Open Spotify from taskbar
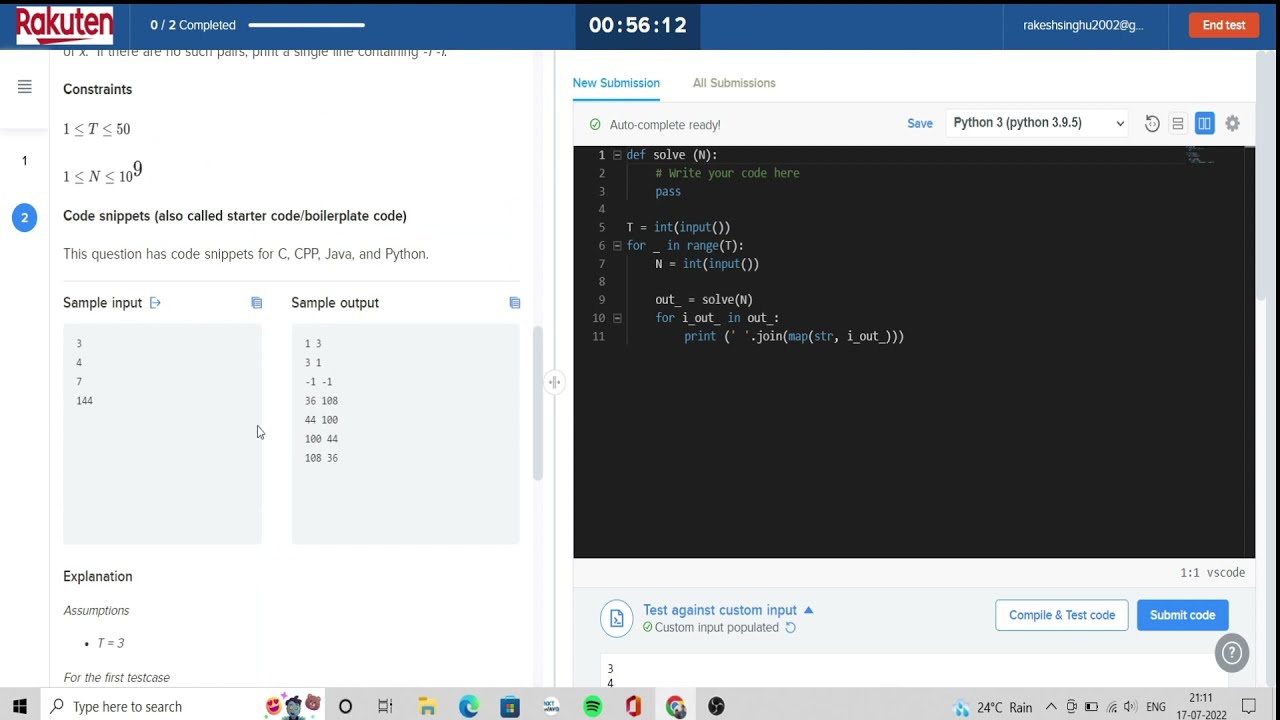This screenshot has width=1280, height=720. pos(592,707)
